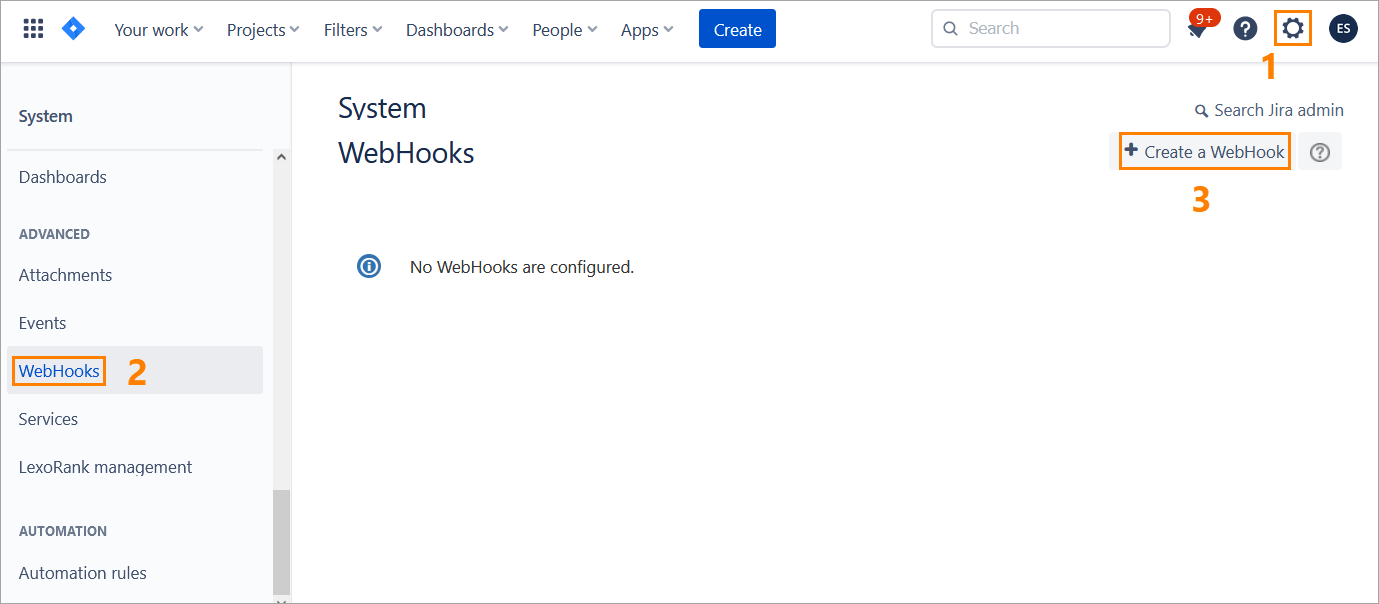
Task: Click the WebHooks help icon button
Action: tap(1320, 152)
